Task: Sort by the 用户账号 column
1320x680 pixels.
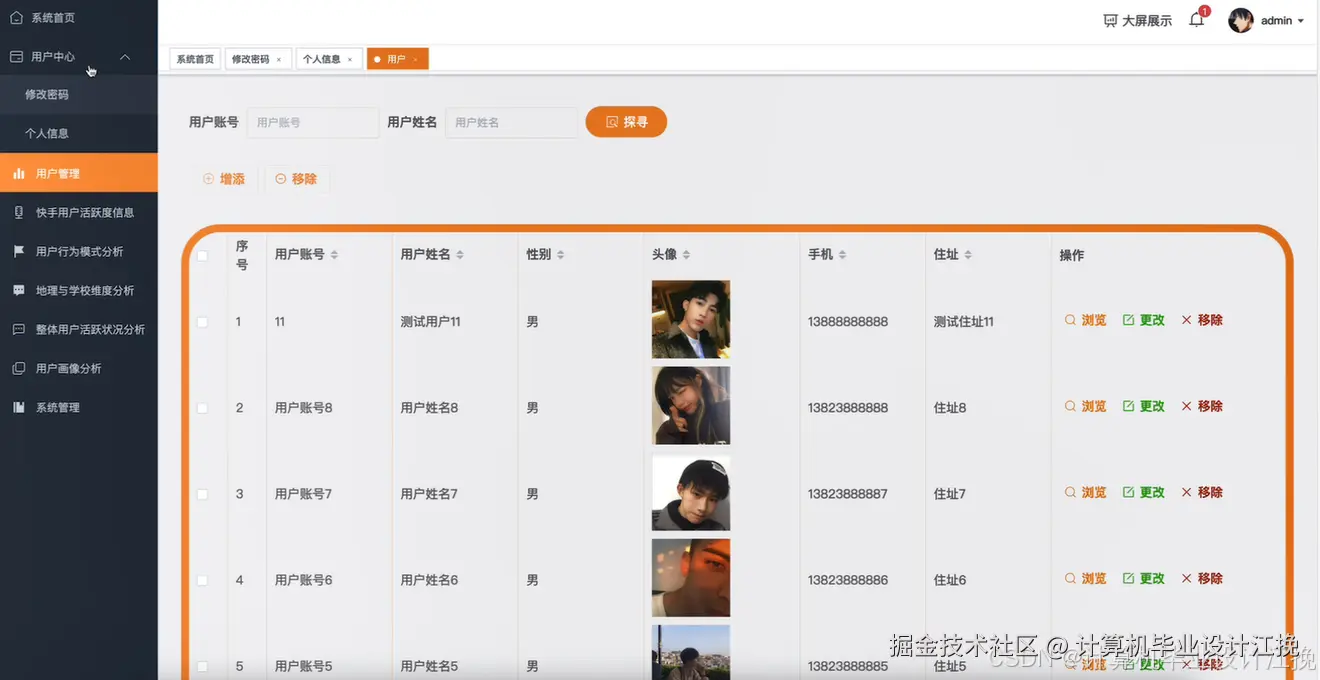Action: [334, 255]
